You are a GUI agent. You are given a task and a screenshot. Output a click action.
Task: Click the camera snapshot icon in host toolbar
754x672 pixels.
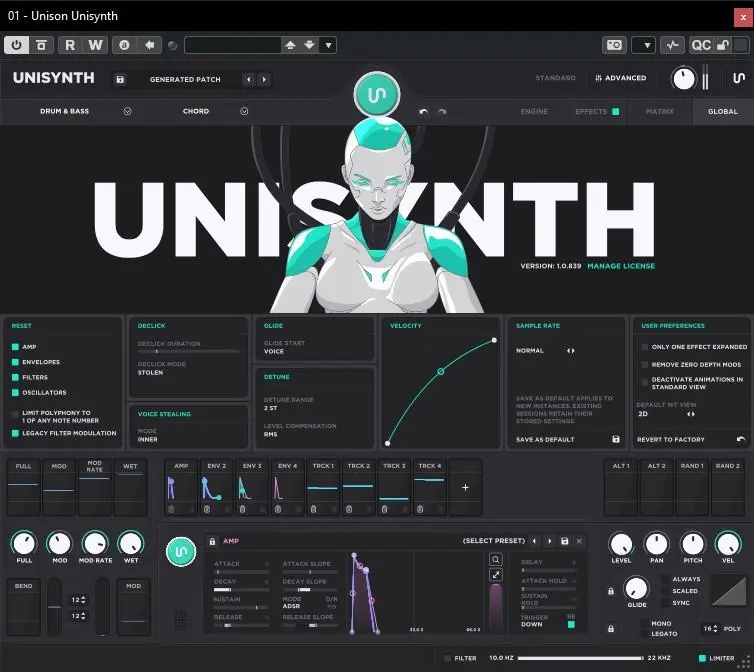coord(614,45)
